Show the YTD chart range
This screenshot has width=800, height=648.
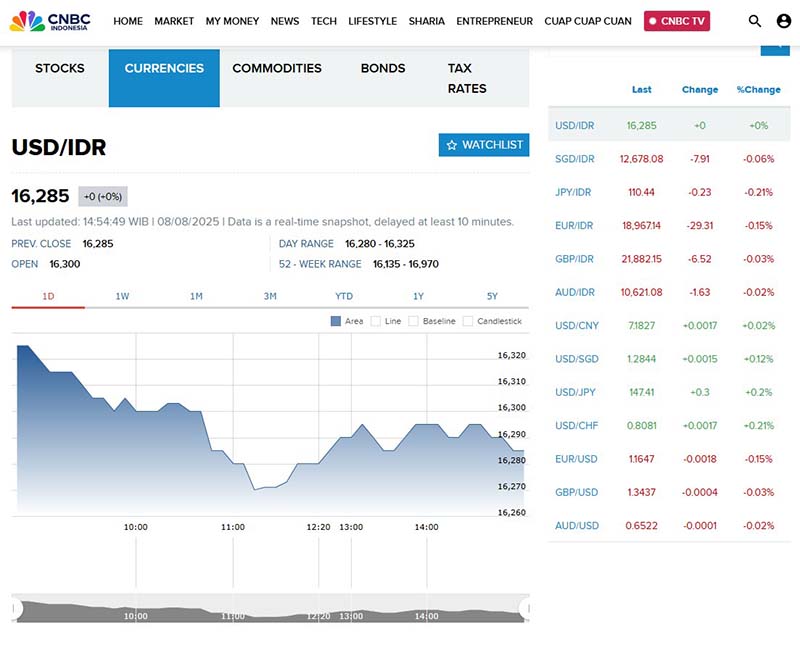344,296
